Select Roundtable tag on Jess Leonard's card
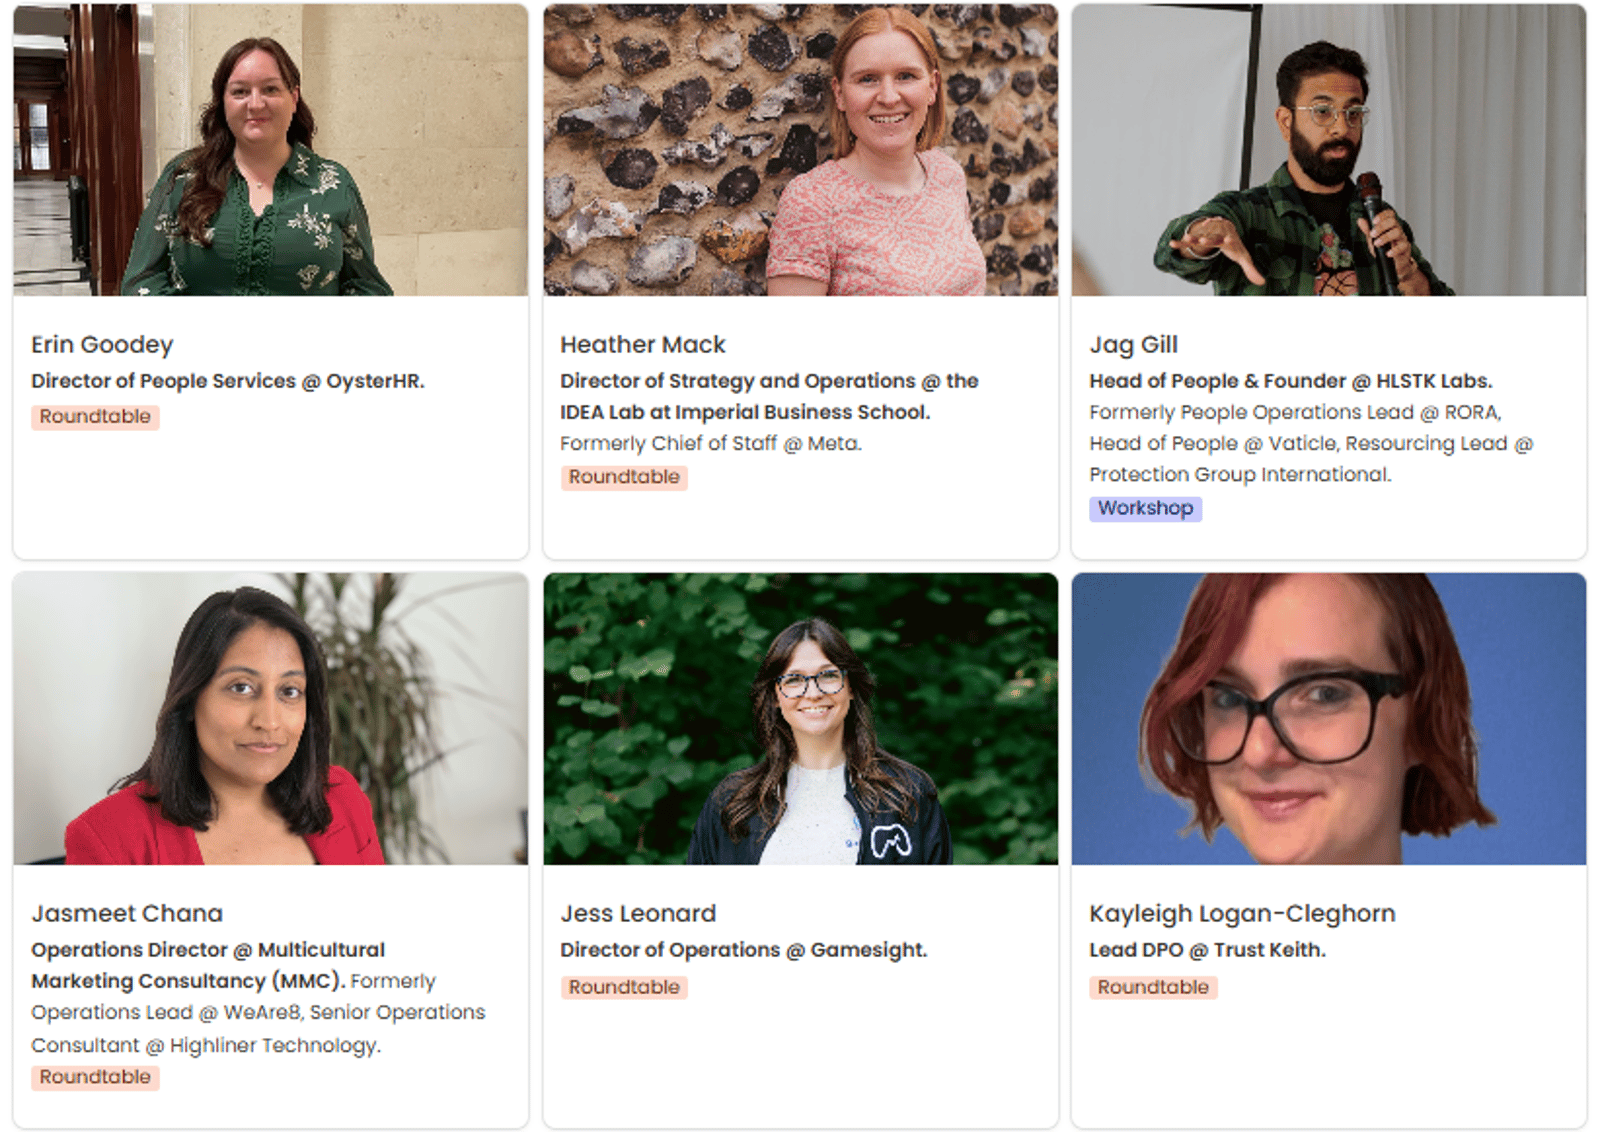Viewport: 1600px width, 1132px height. 624,987
